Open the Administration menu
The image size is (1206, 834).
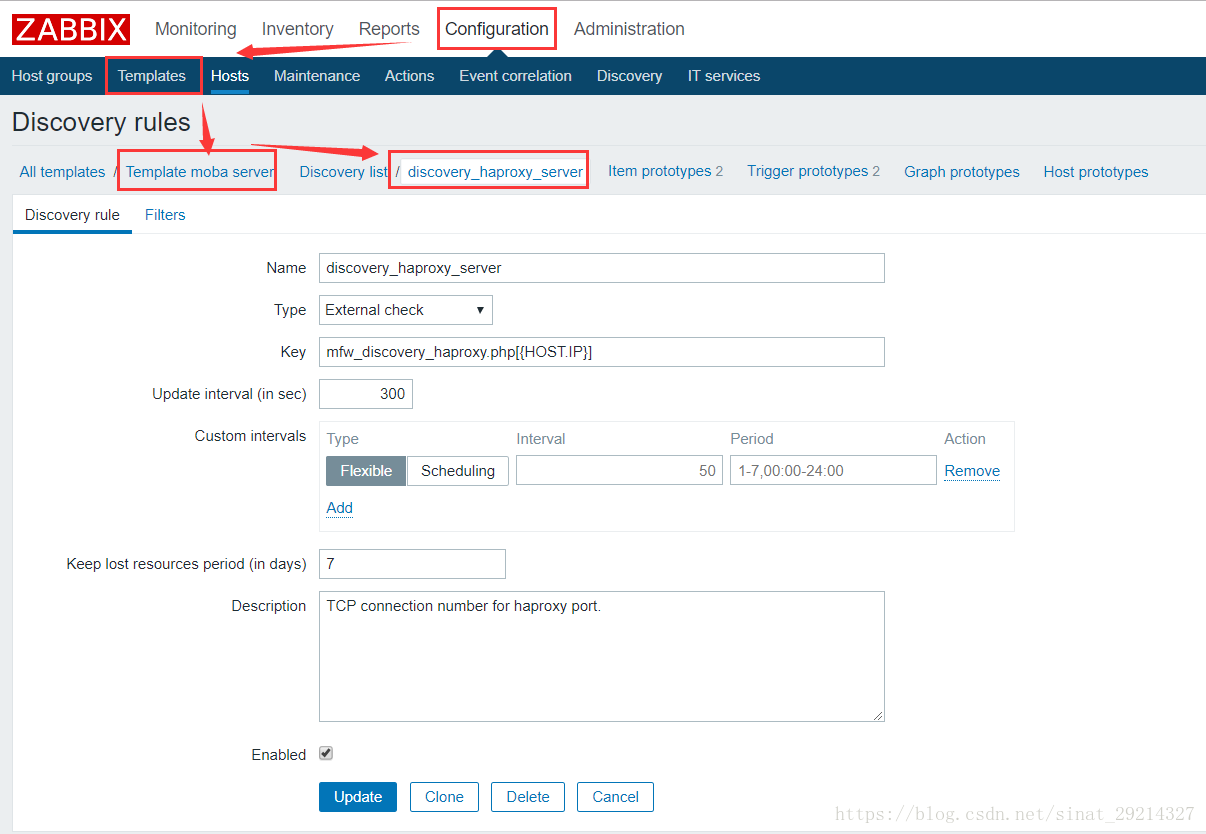click(x=629, y=29)
